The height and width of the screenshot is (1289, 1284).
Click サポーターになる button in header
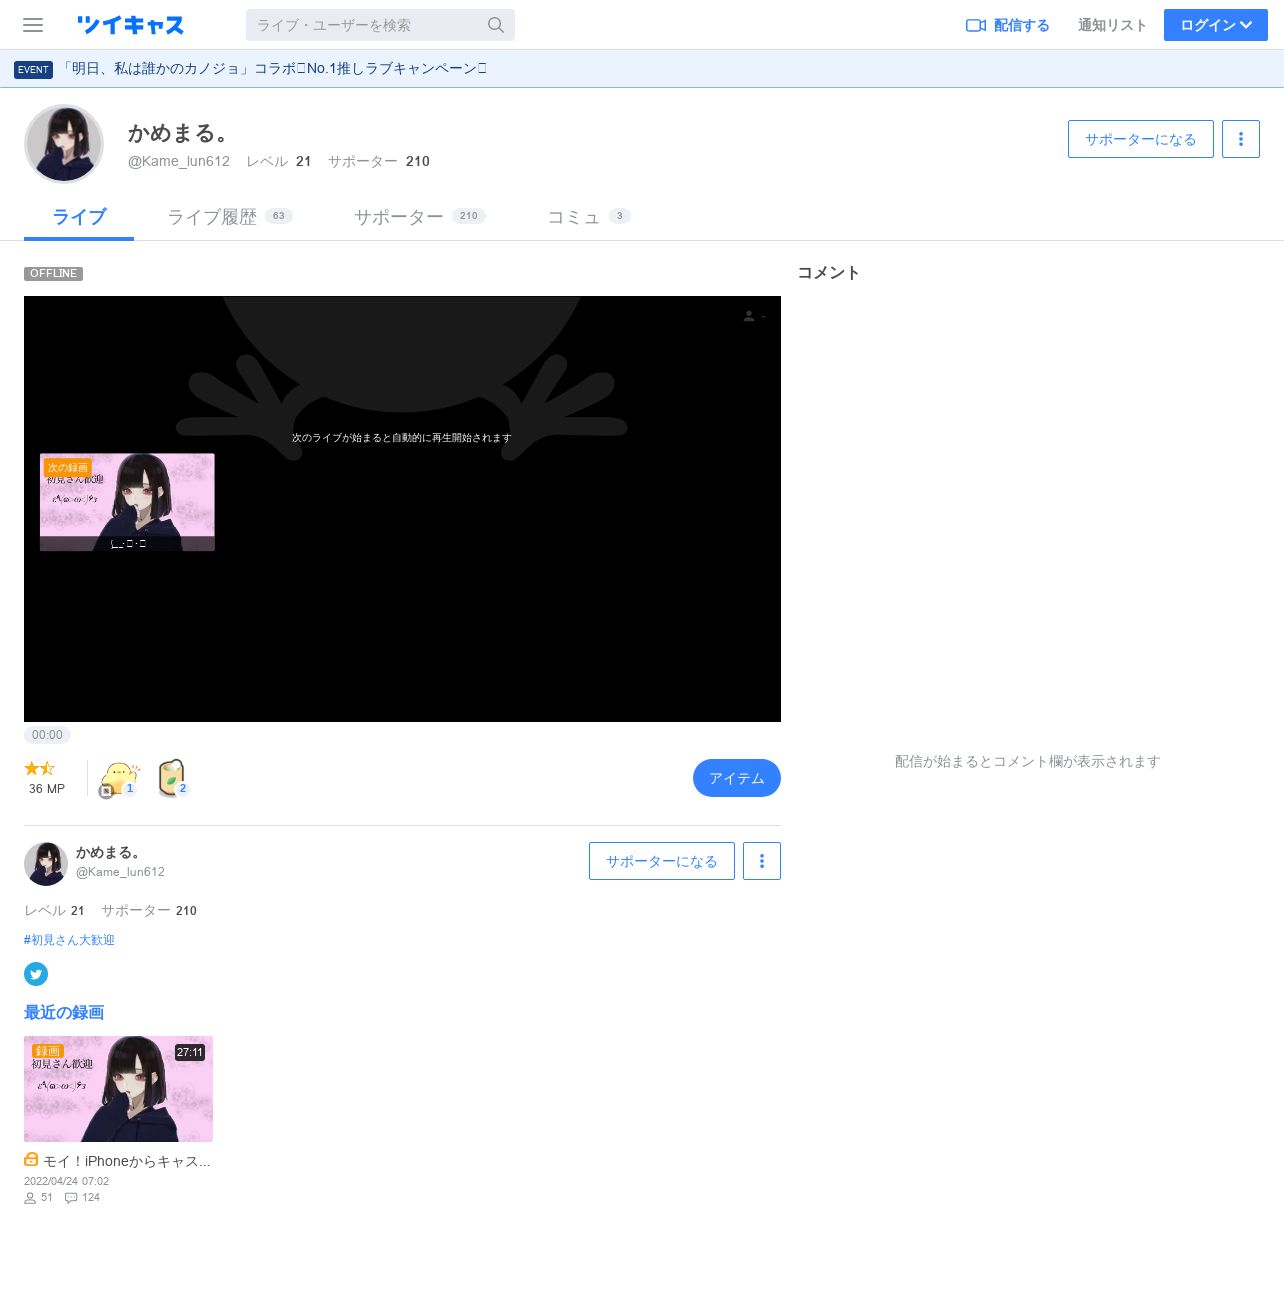click(x=1141, y=139)
